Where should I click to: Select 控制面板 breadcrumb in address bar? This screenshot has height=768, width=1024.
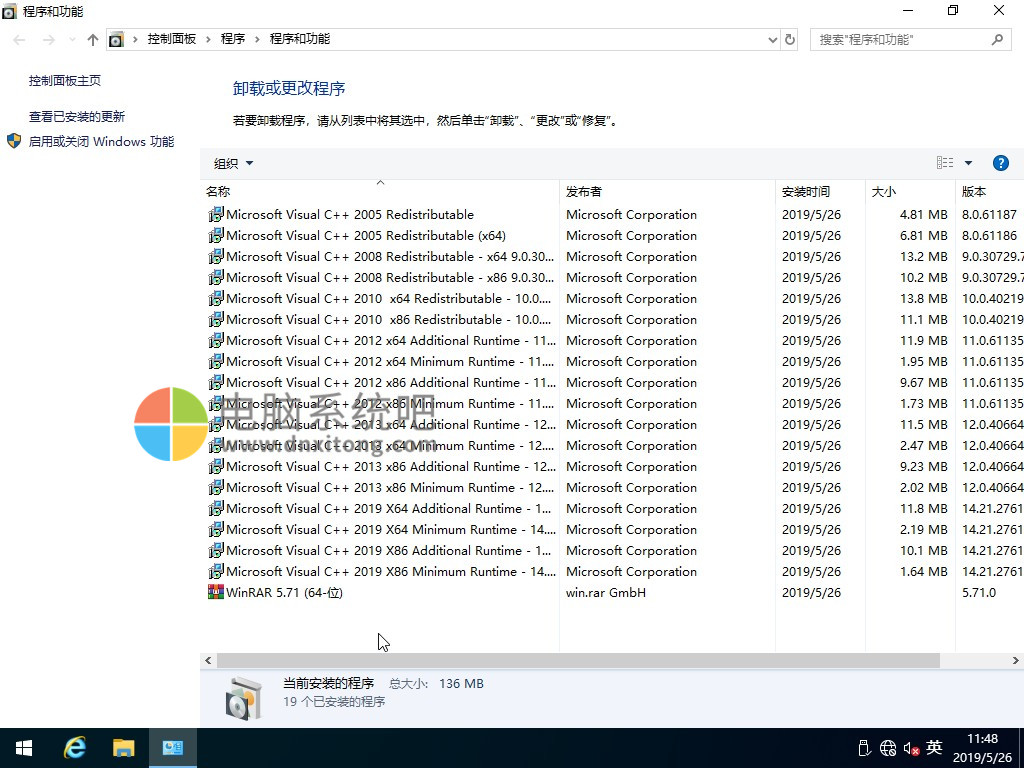(x=172, y=39)
